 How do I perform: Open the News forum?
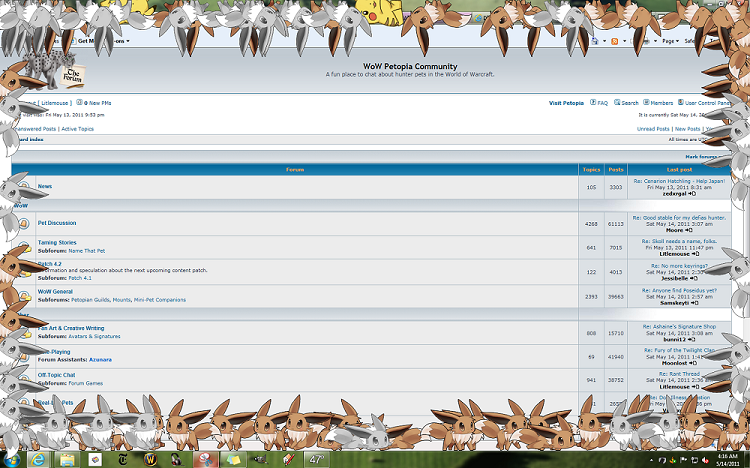tap(45, 186)
